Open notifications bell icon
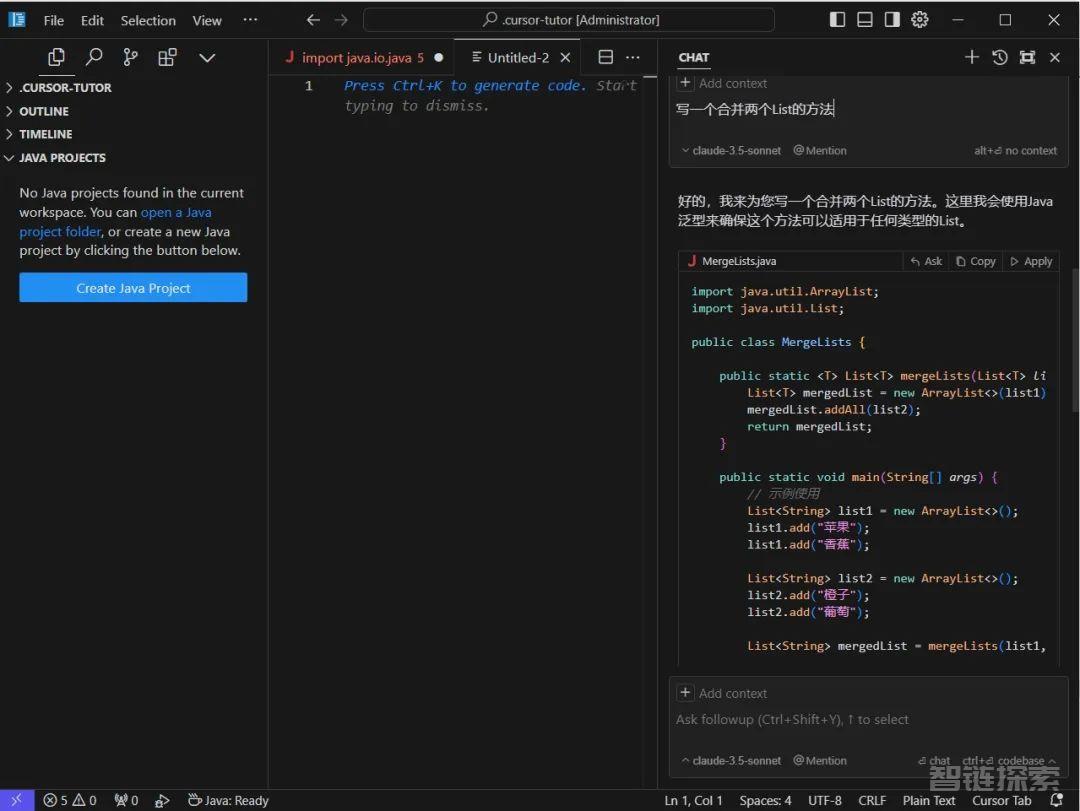Screen dimensions: 1080x811 (1056, 800)
